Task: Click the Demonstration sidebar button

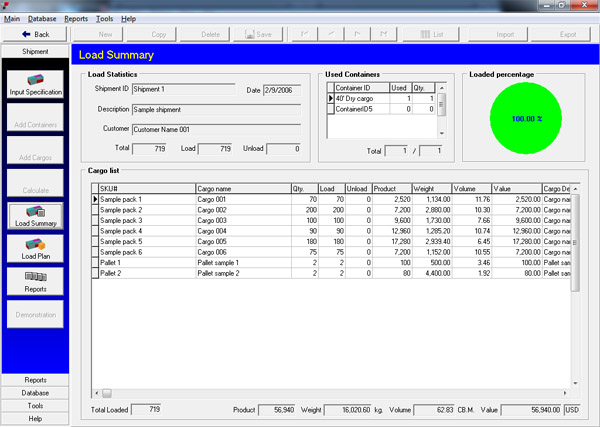Action: [35, 315]
